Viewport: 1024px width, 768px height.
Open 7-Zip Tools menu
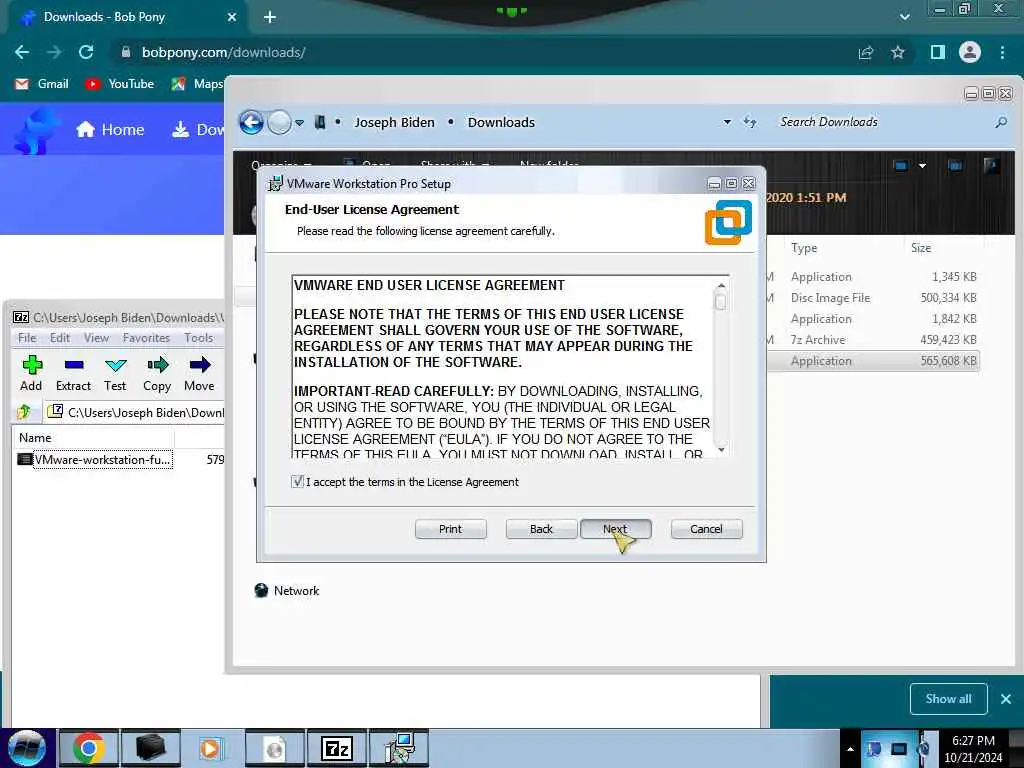pos(199,338)
